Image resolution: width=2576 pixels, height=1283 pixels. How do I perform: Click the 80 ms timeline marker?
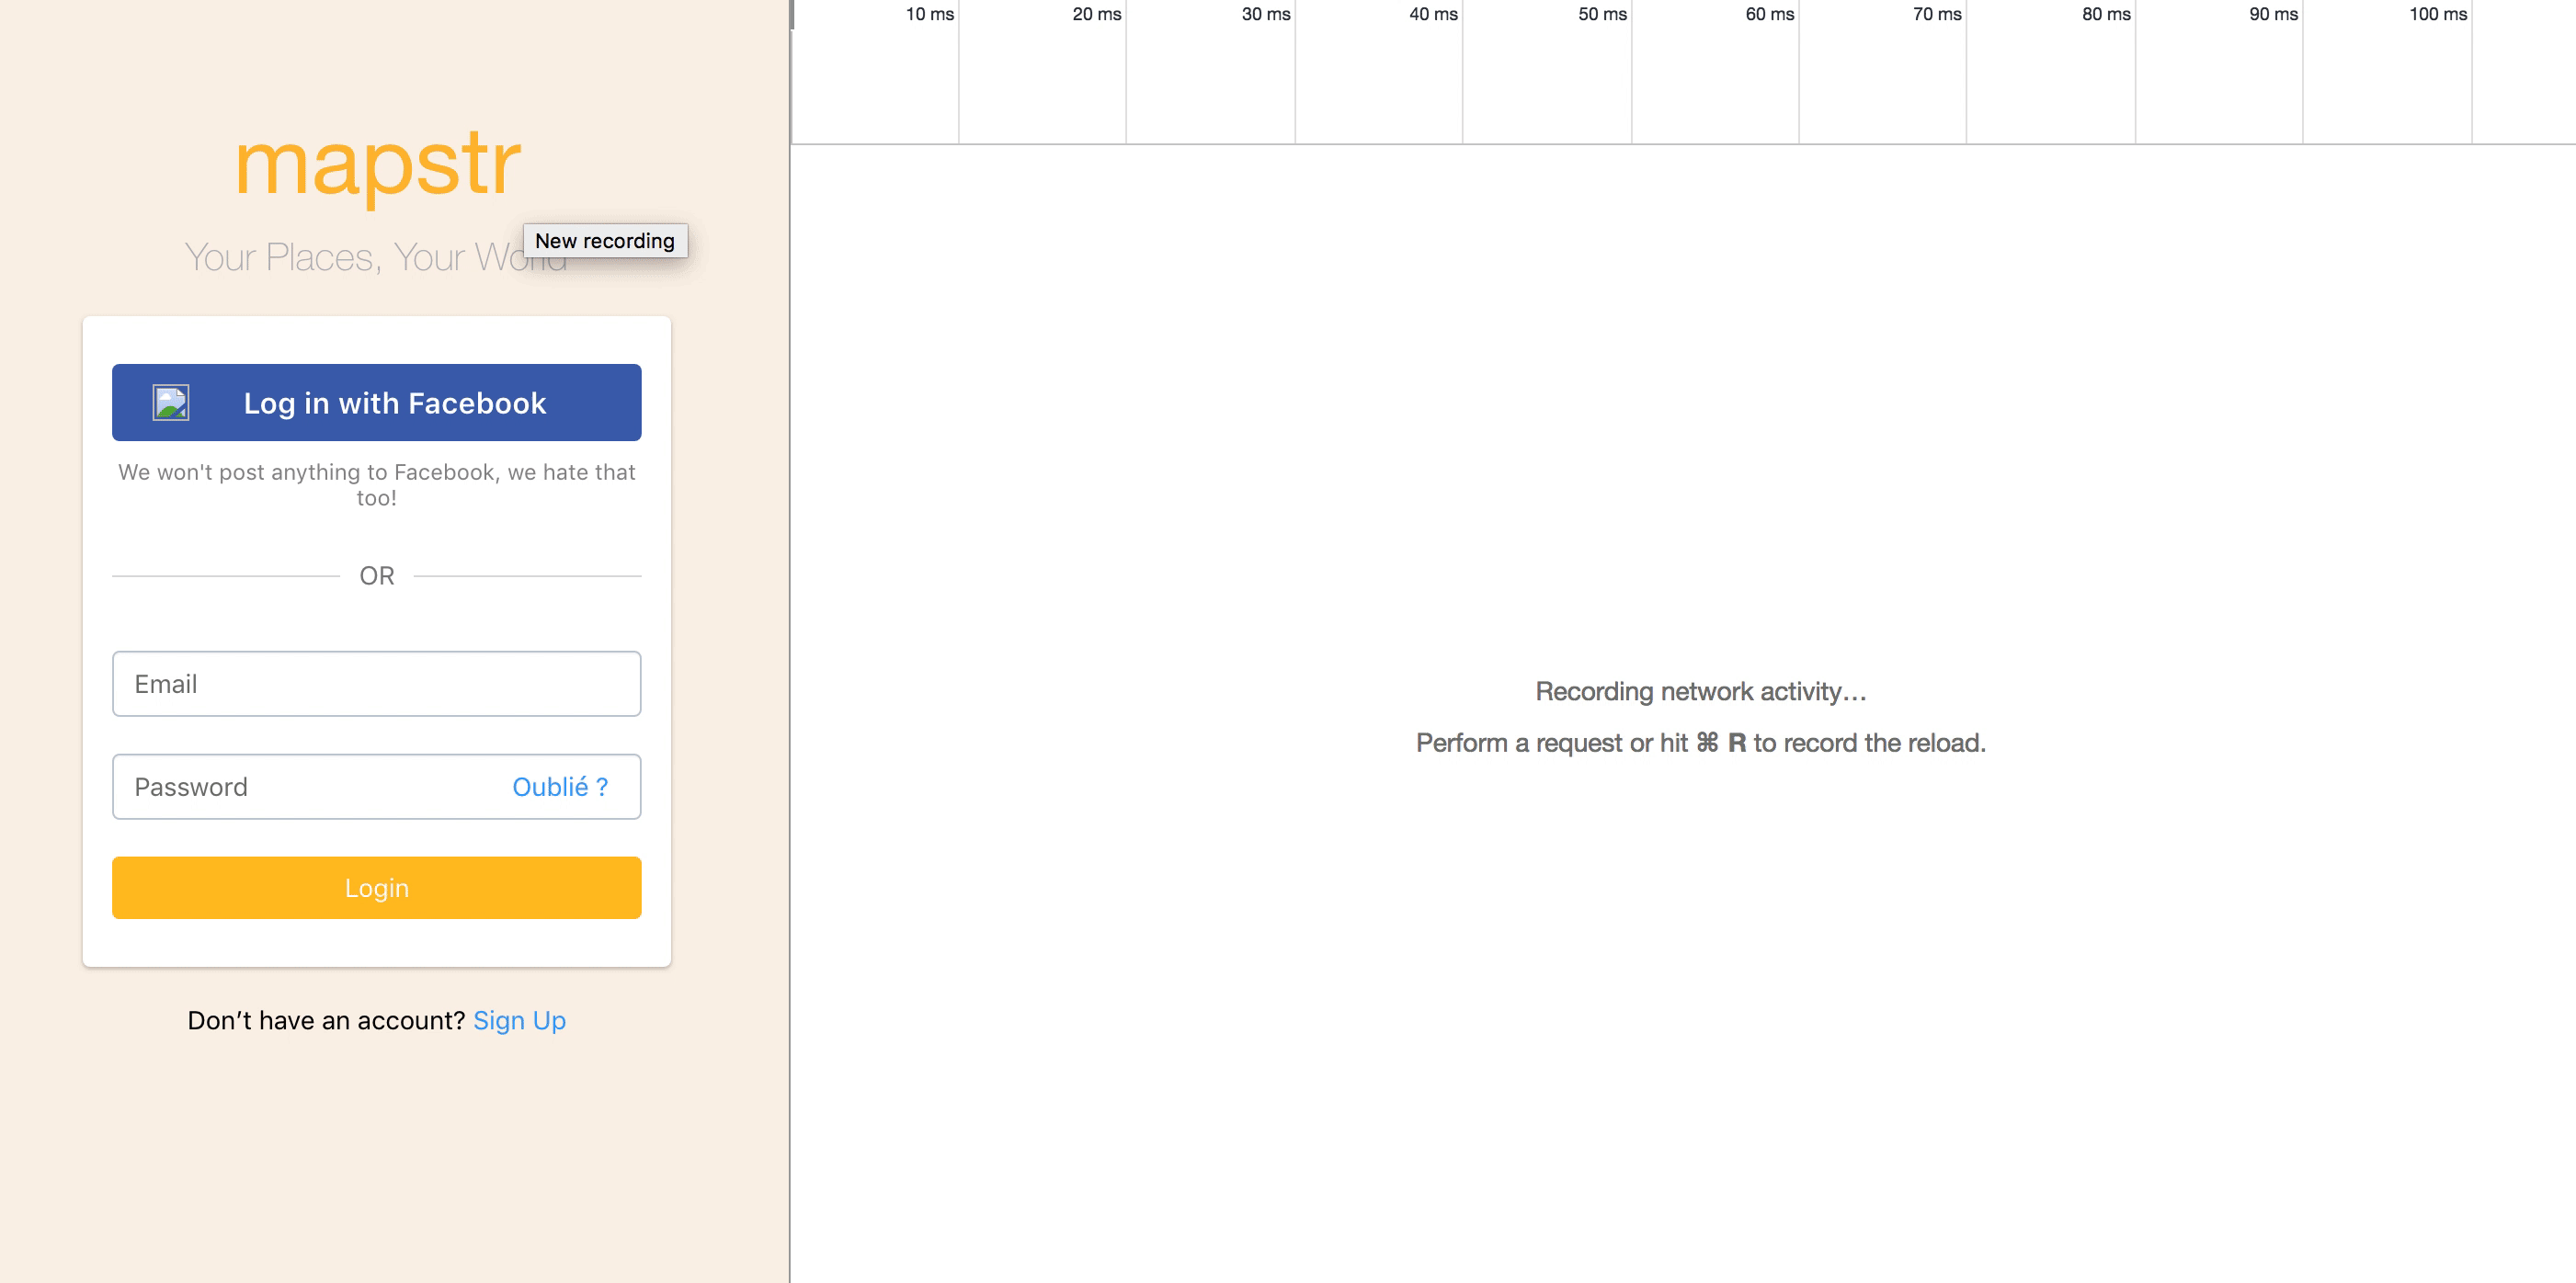click(2105, 14)
